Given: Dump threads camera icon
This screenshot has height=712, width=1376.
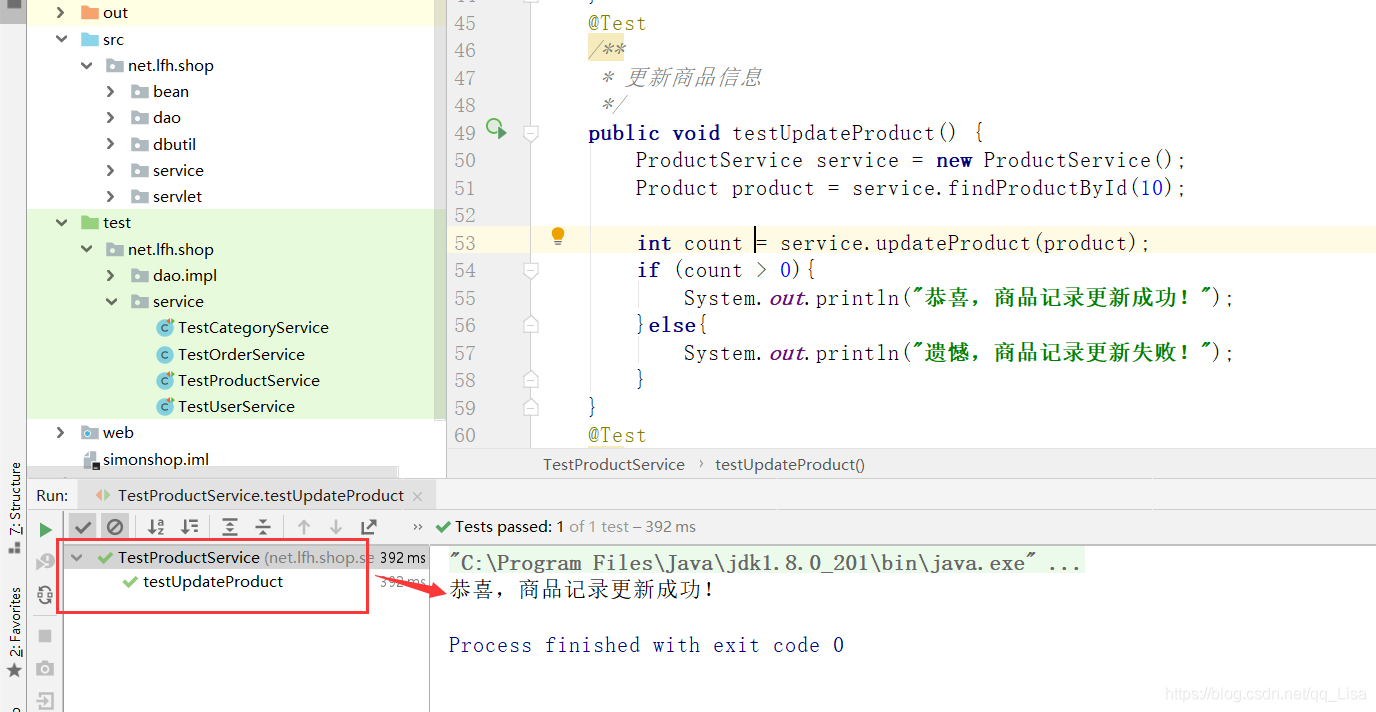Looking at the screenshot, I should (x=45, y=668).
